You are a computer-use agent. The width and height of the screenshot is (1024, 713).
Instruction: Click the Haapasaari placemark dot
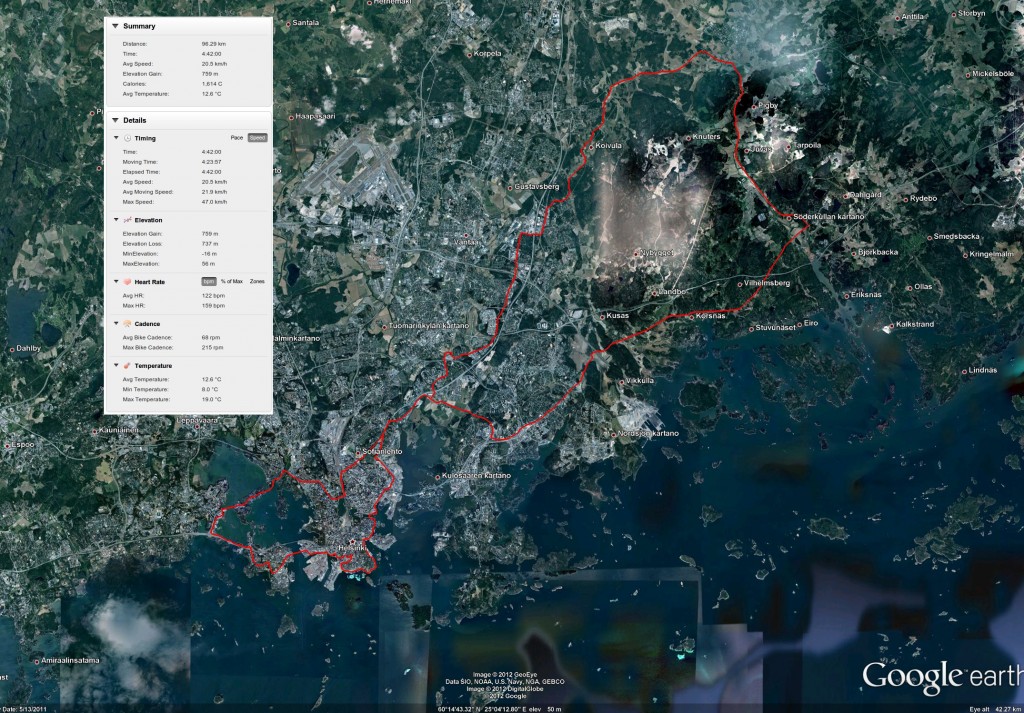[291, 118]
